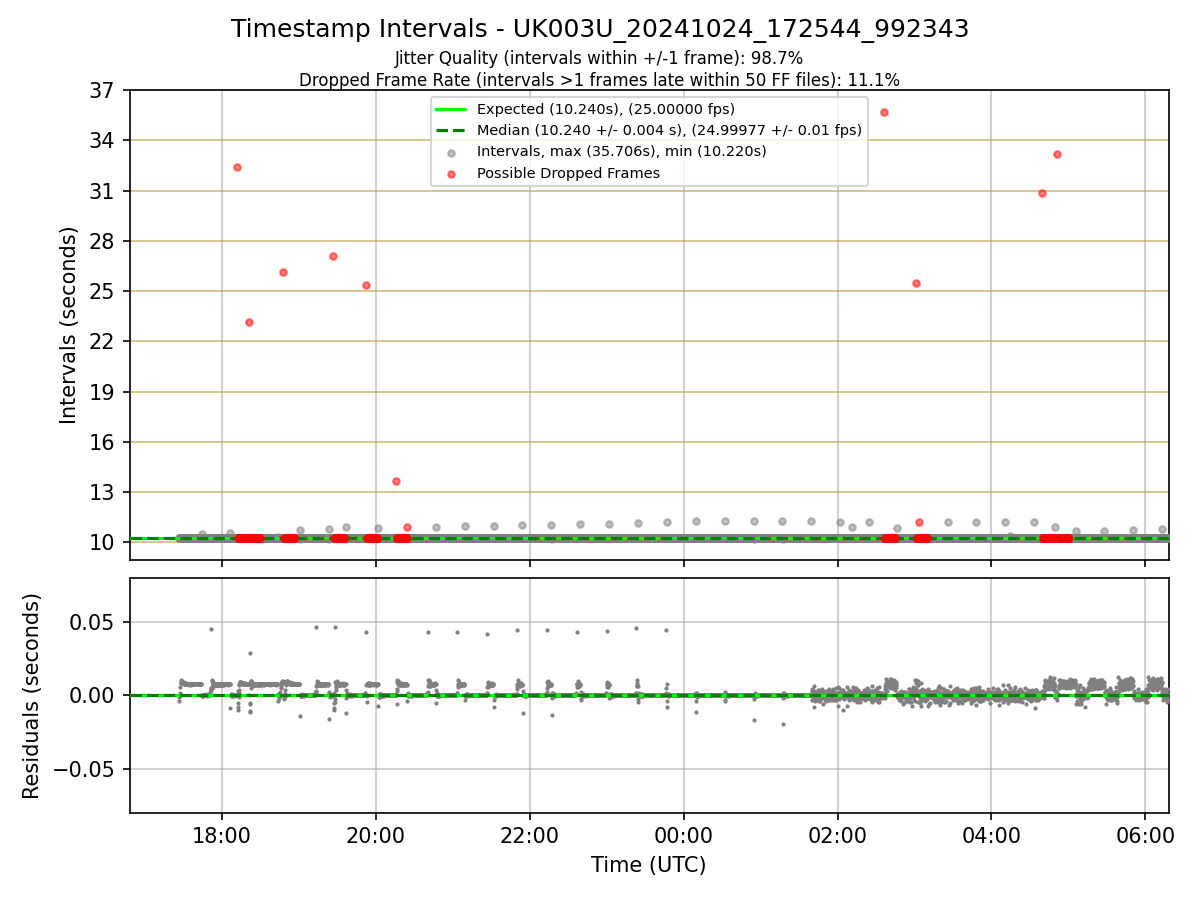Click the red point near 23 seconds after 18:00
The image size is (1200, 900).
[249, 322]
